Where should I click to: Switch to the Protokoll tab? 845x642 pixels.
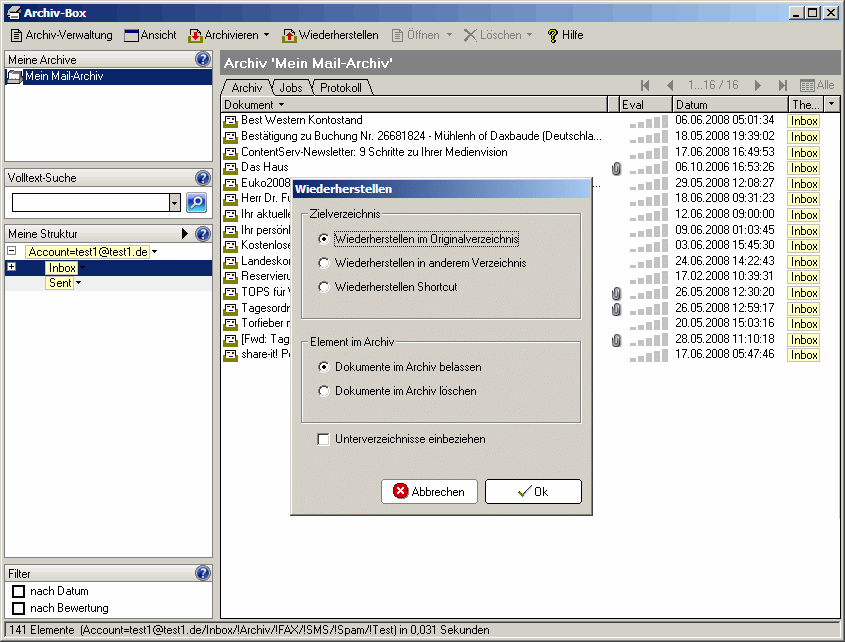click(x=341, y=88)
